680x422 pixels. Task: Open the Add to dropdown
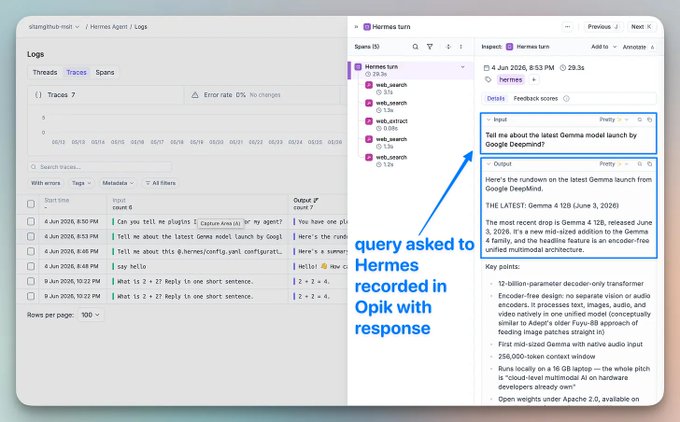pyautogui.click(x=603, y=47)
